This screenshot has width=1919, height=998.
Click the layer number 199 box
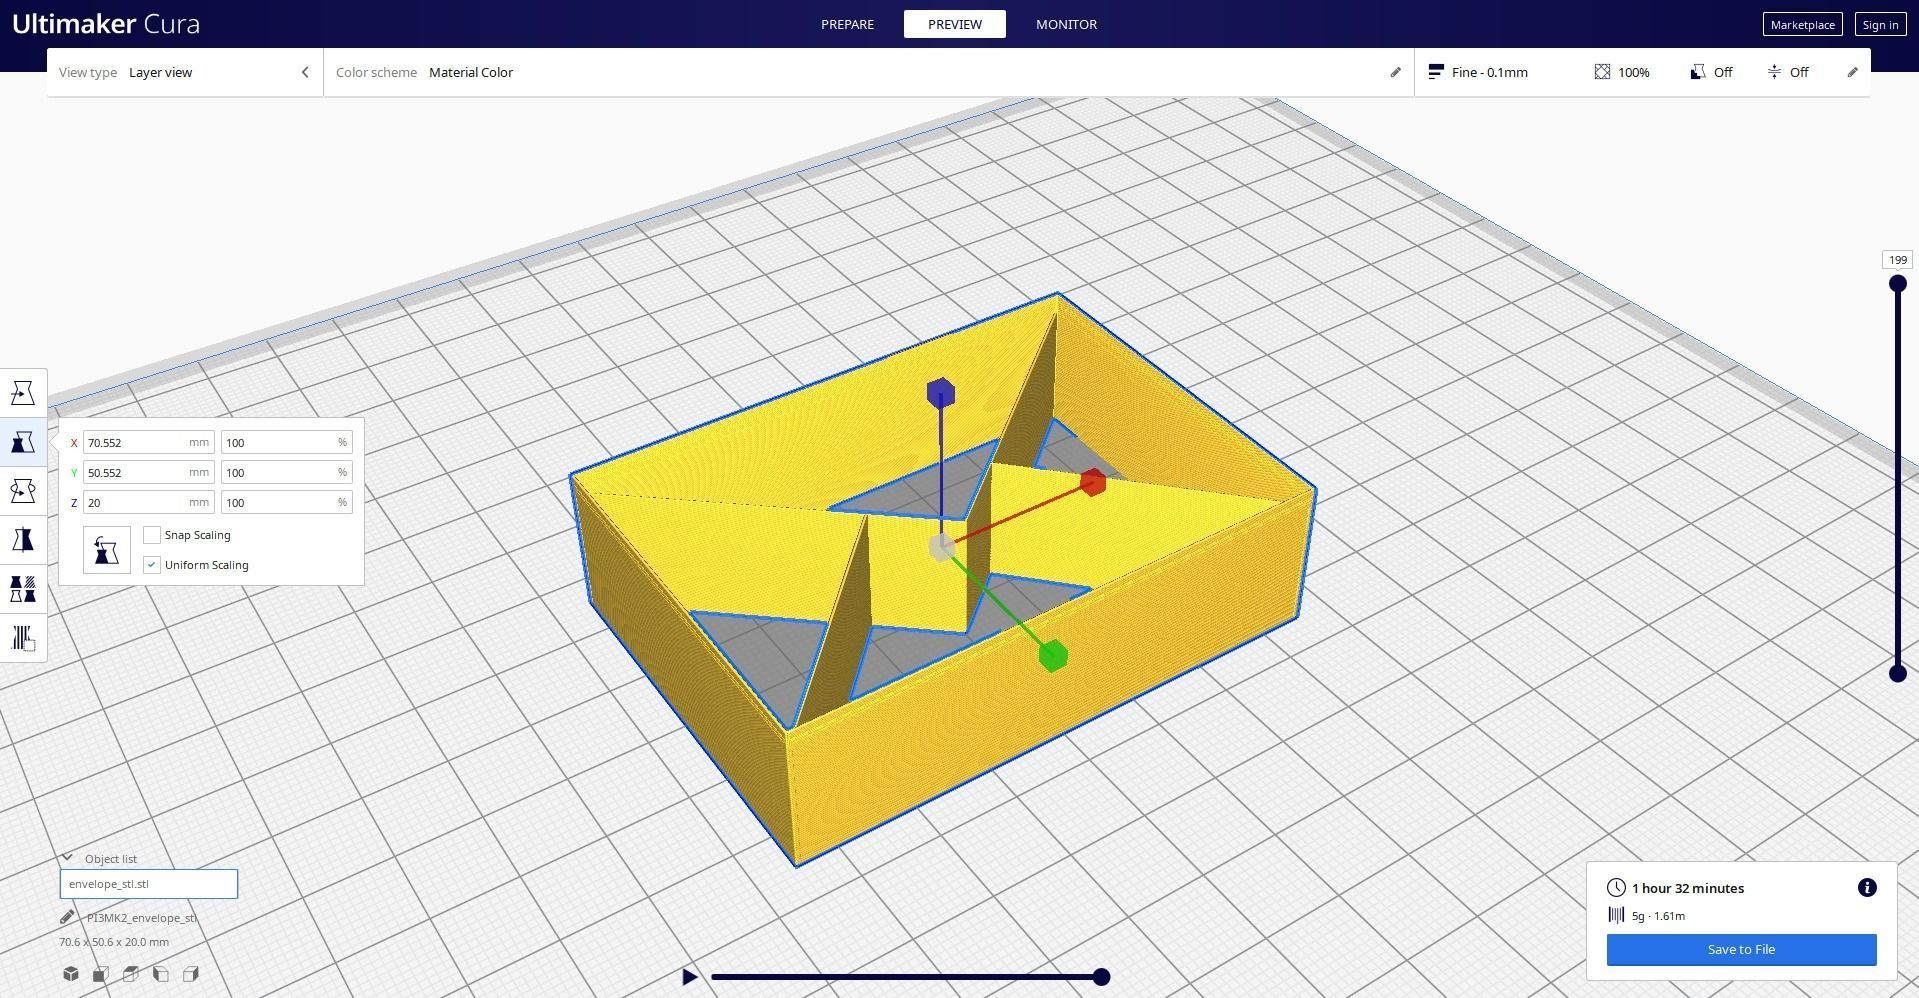coord(1897,260)
